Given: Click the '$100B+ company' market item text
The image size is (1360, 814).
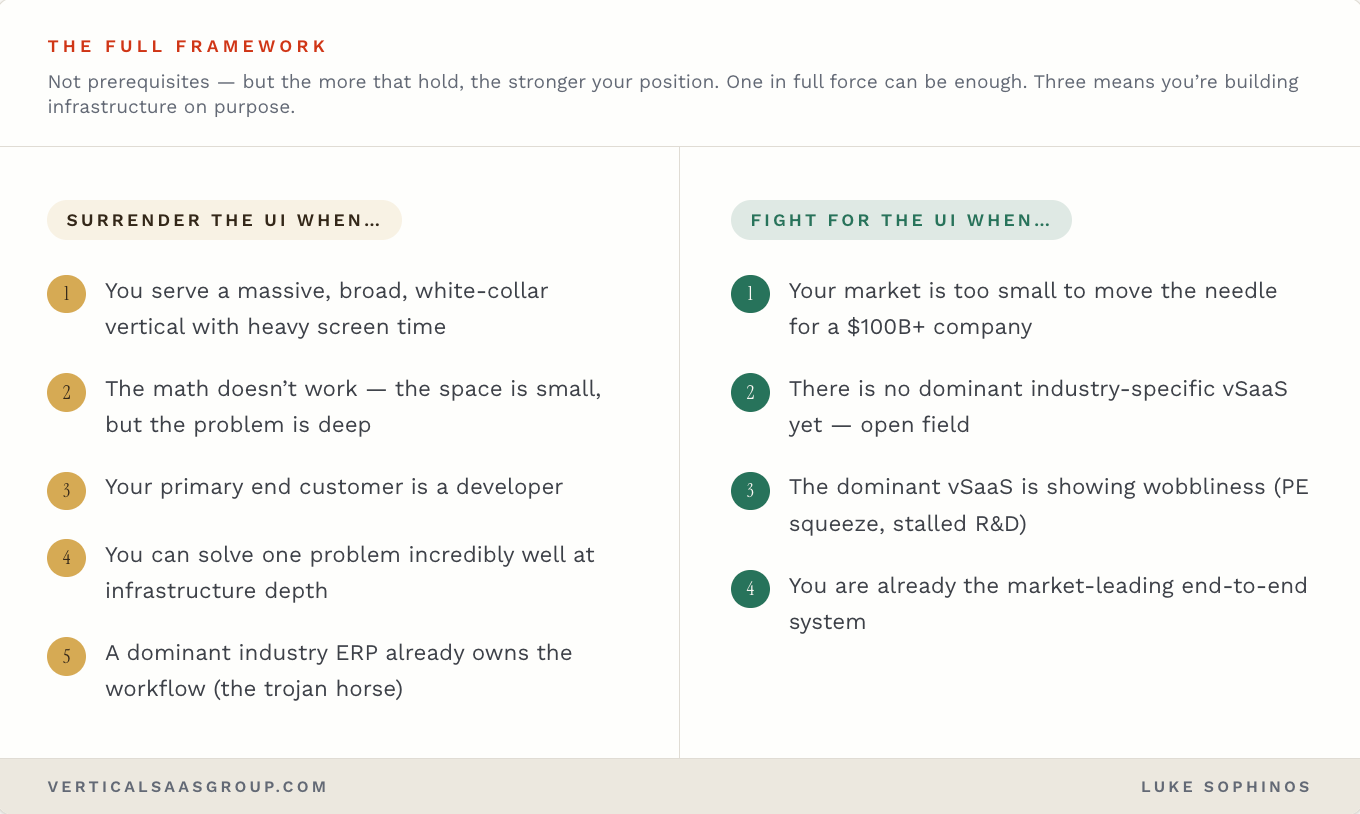Looking at the screenshot, I should (x=1033, y=308).
